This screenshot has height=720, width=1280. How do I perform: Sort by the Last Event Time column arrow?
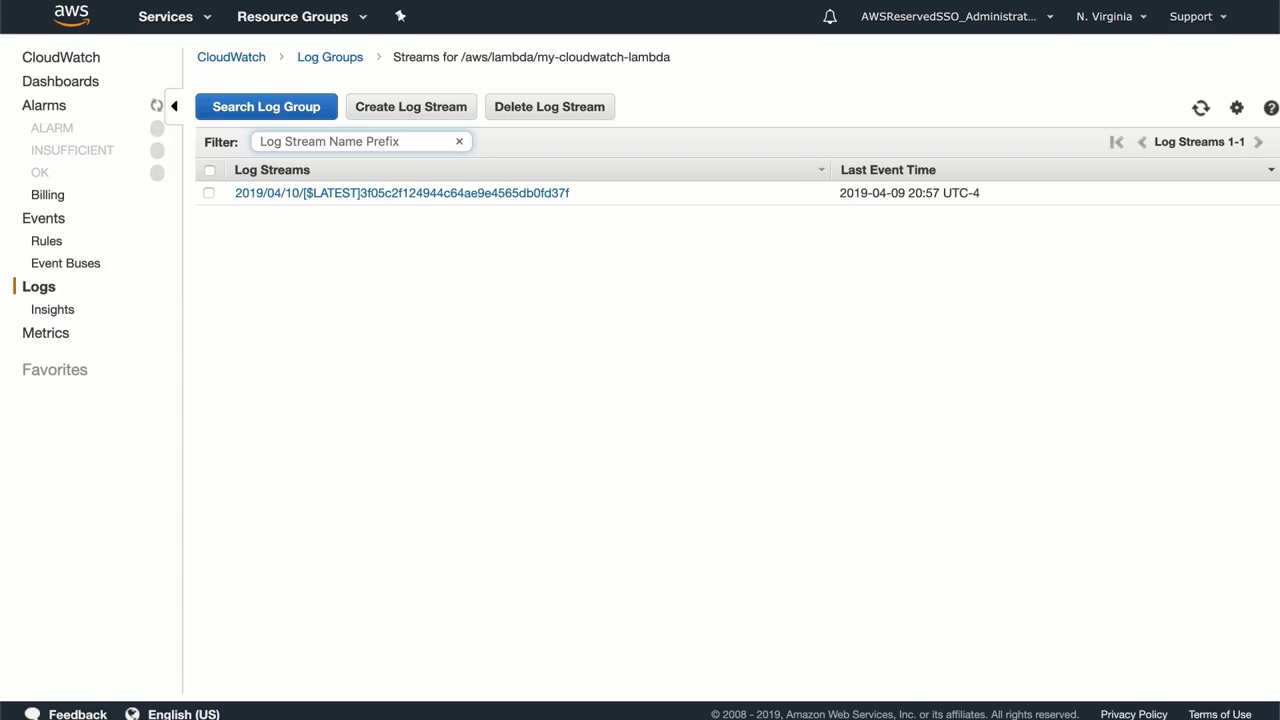pyautogui.click(x=1271, y=170)
